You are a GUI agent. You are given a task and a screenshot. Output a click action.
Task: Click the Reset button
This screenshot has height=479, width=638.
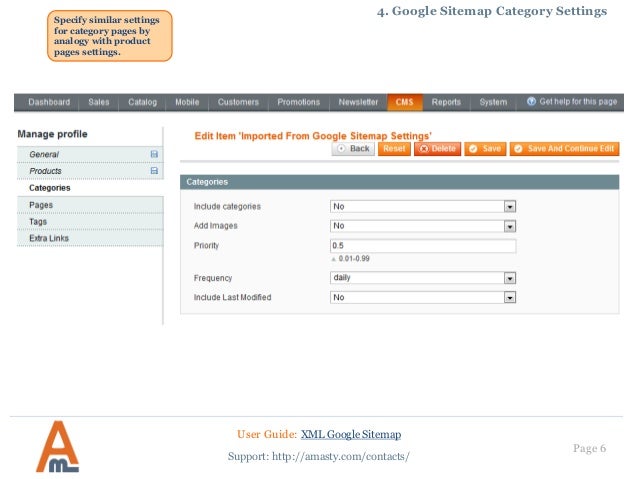click(394, 149)
